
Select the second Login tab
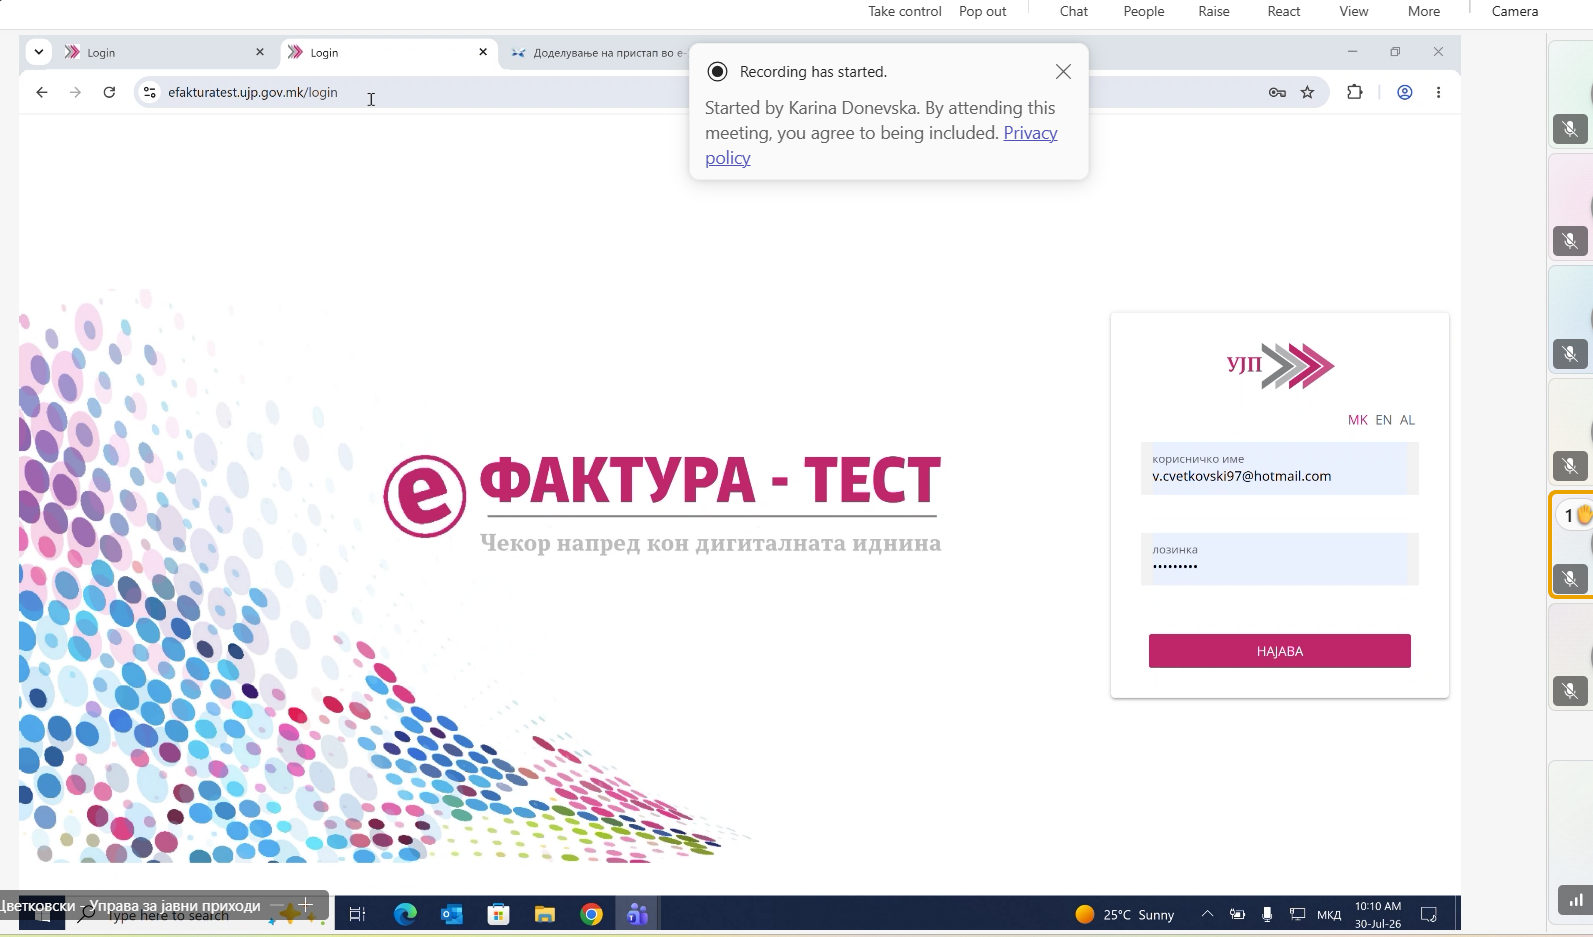(x=385, y=52)
